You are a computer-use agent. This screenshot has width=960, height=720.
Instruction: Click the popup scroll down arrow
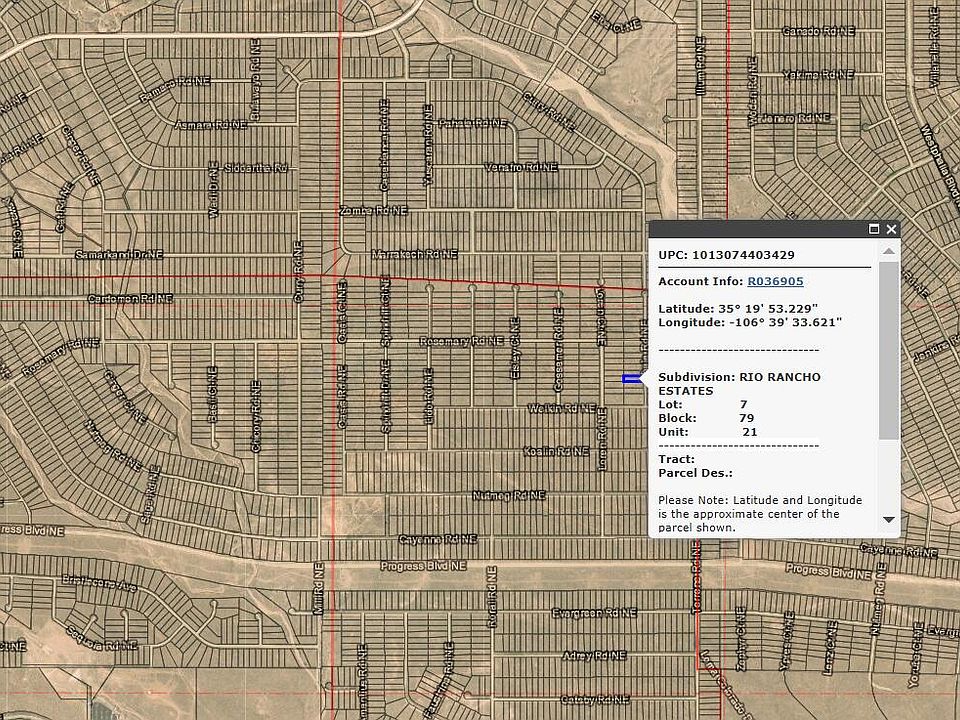point(888,520)
